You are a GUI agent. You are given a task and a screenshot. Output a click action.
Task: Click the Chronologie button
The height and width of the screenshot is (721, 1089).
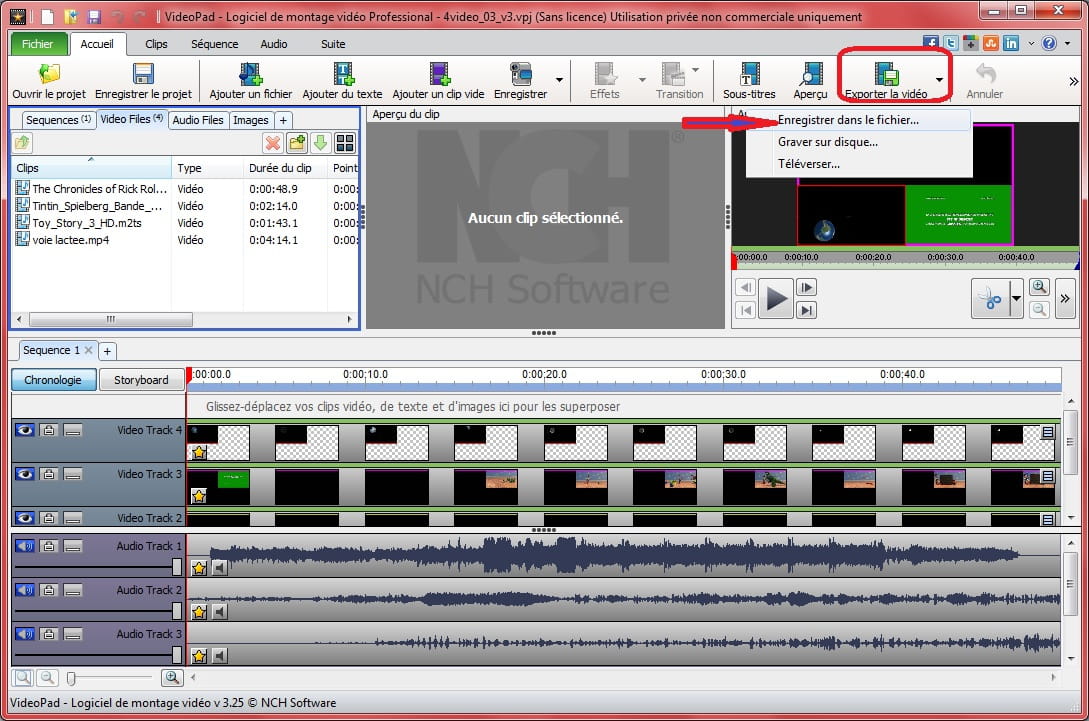coord(53,380)
